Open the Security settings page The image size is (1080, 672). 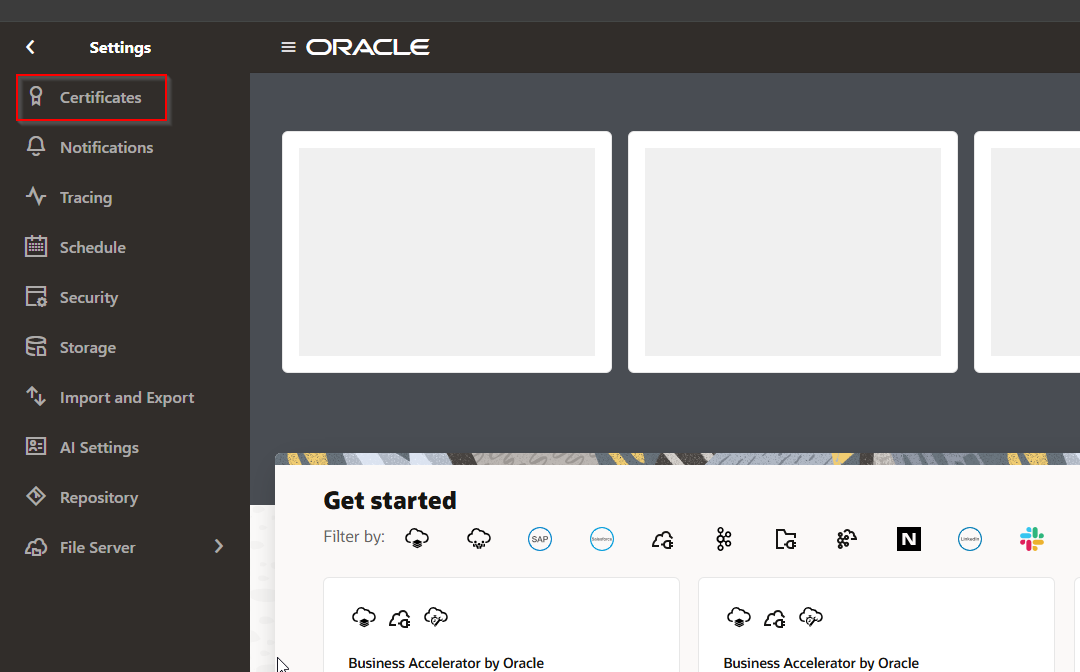tap(88, 298)
